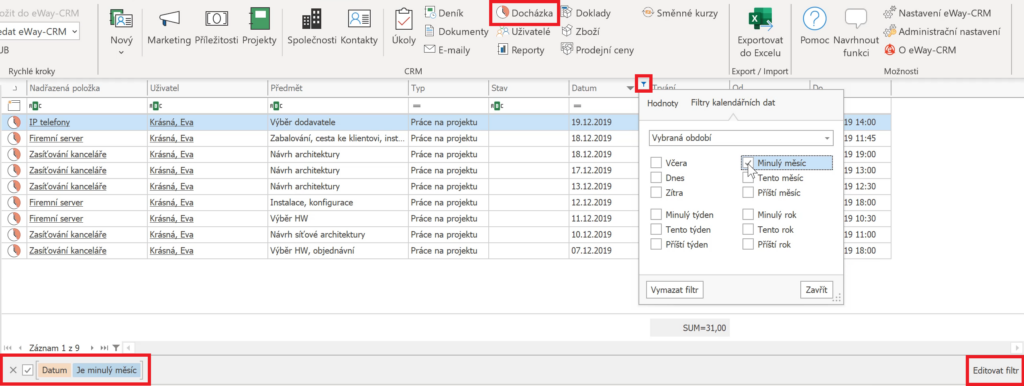
Task: Open the Prodejní ceny module
Action: point(597,49)
